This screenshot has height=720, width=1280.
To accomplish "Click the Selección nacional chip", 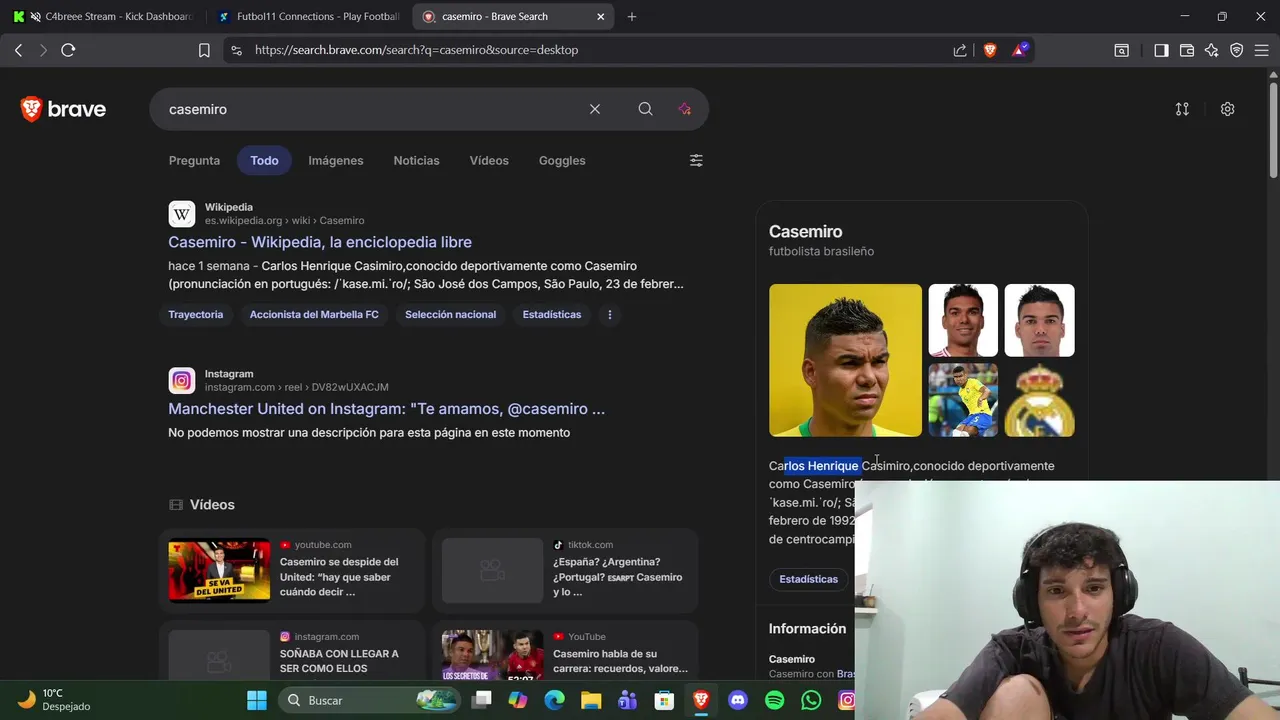I will pos(450,314).
